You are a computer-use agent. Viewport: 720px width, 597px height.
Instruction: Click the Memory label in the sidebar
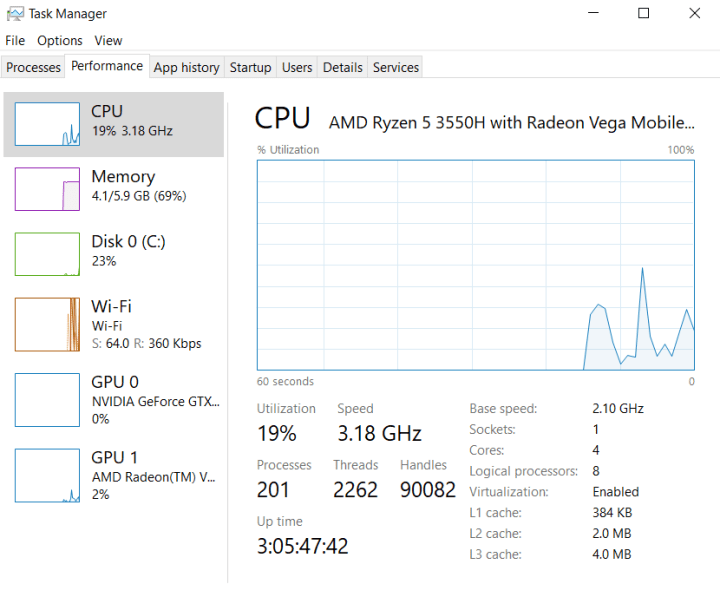[x=124, y=176]
